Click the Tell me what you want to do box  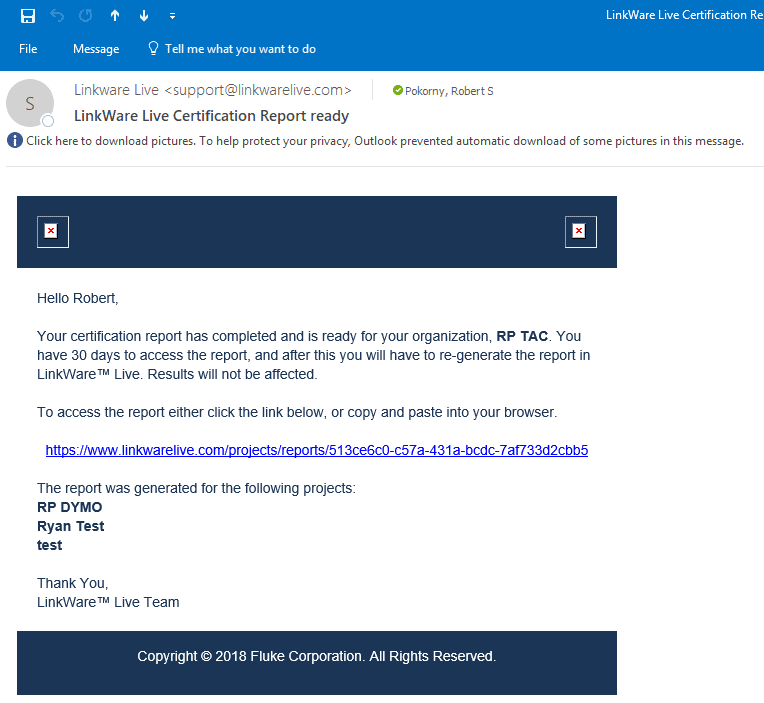[240, 49]
